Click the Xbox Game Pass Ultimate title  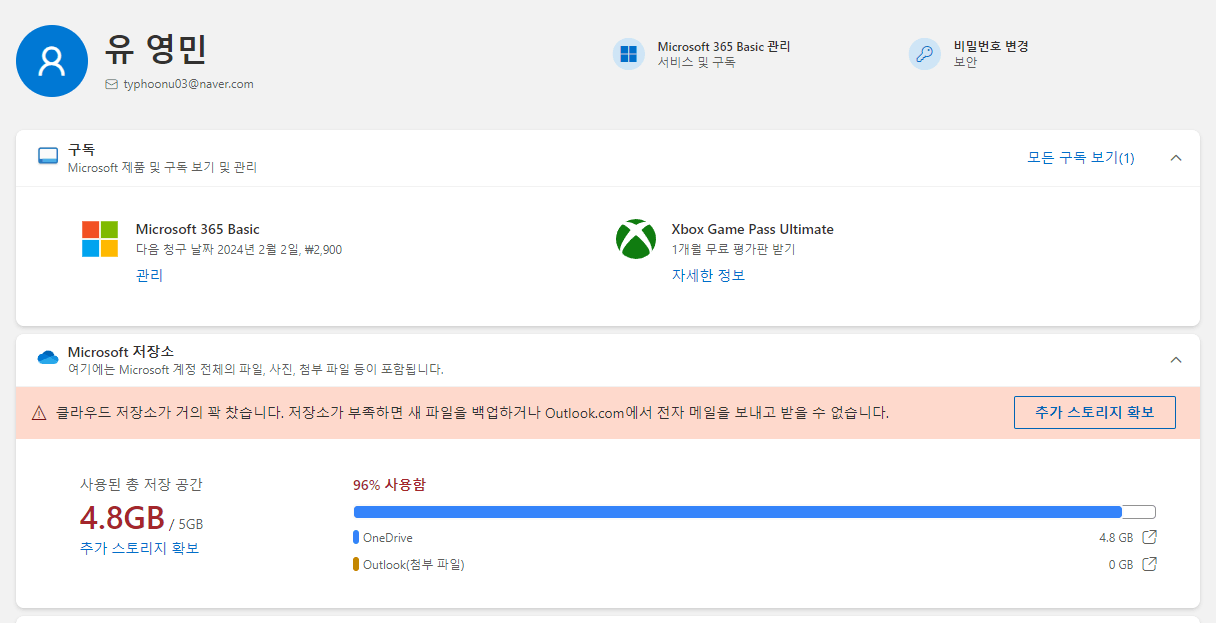point(753,229)
